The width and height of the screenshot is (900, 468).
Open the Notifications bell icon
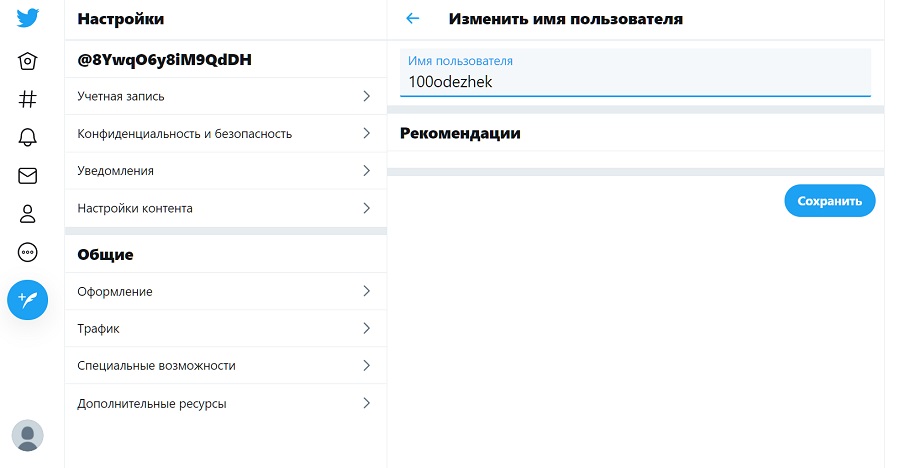28,137
